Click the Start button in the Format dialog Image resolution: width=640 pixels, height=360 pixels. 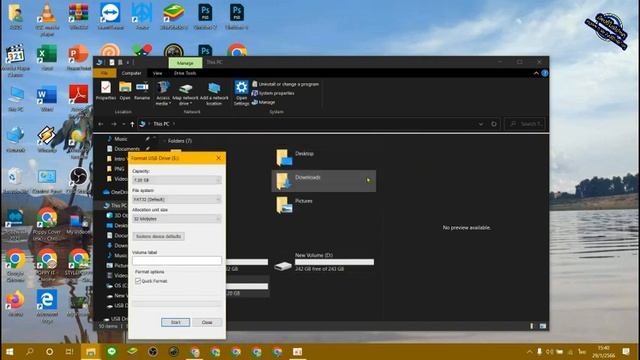click(176, 322)
